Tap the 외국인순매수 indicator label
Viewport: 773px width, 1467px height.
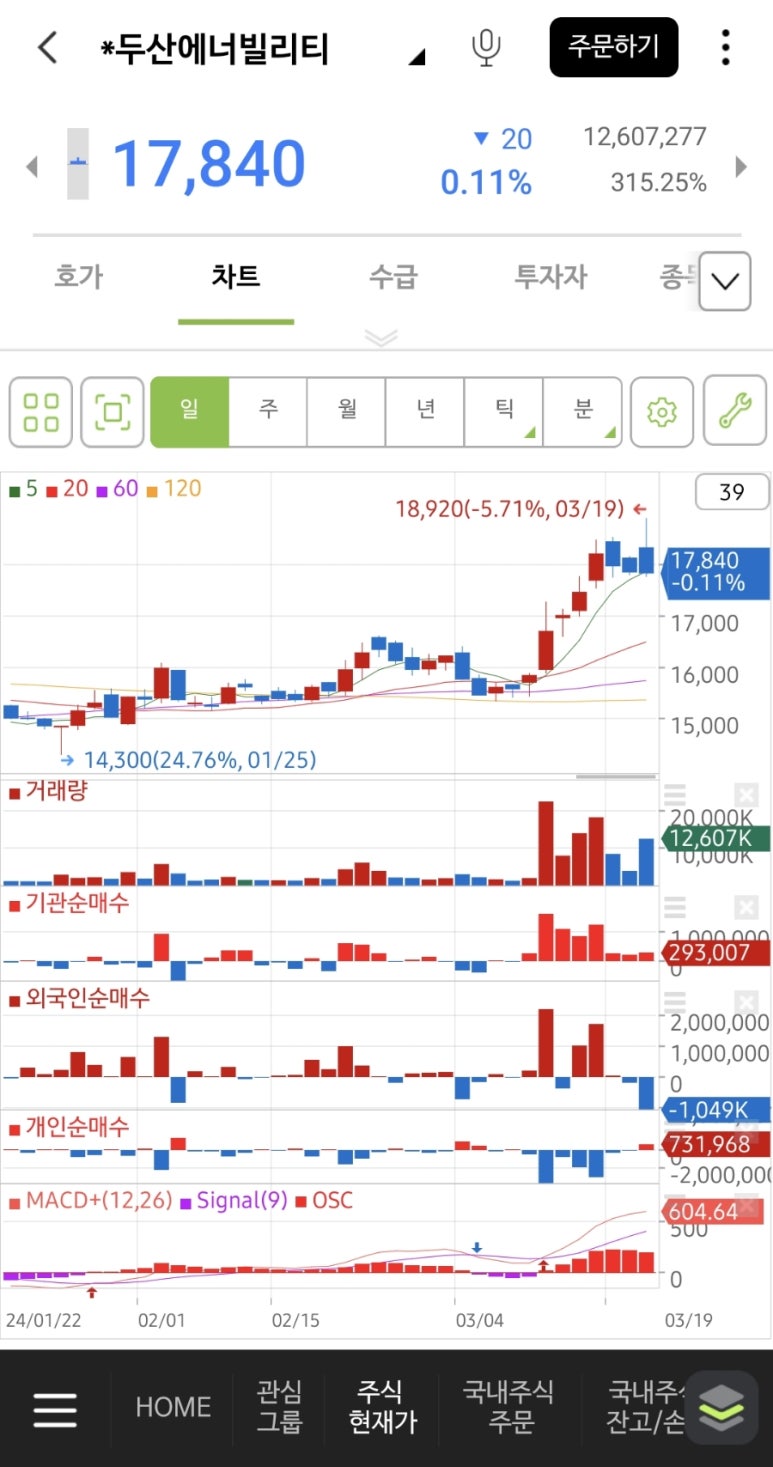click(x=79, y=998)
